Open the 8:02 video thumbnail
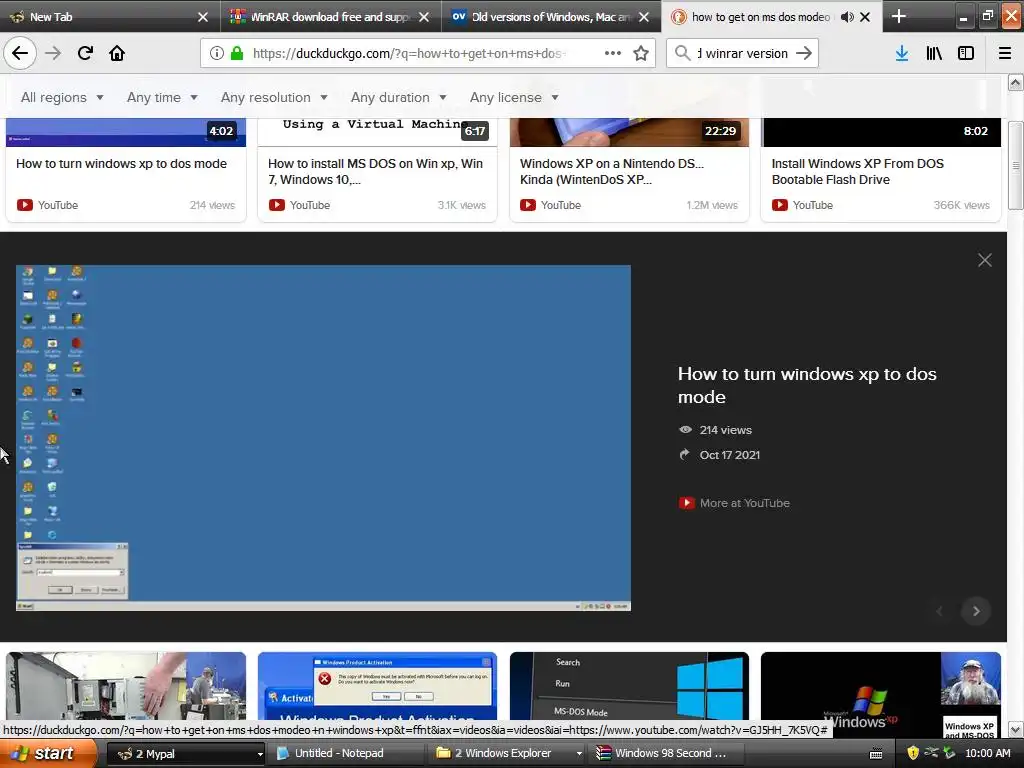The image size is (1024, 768). [x=881, y=132]
